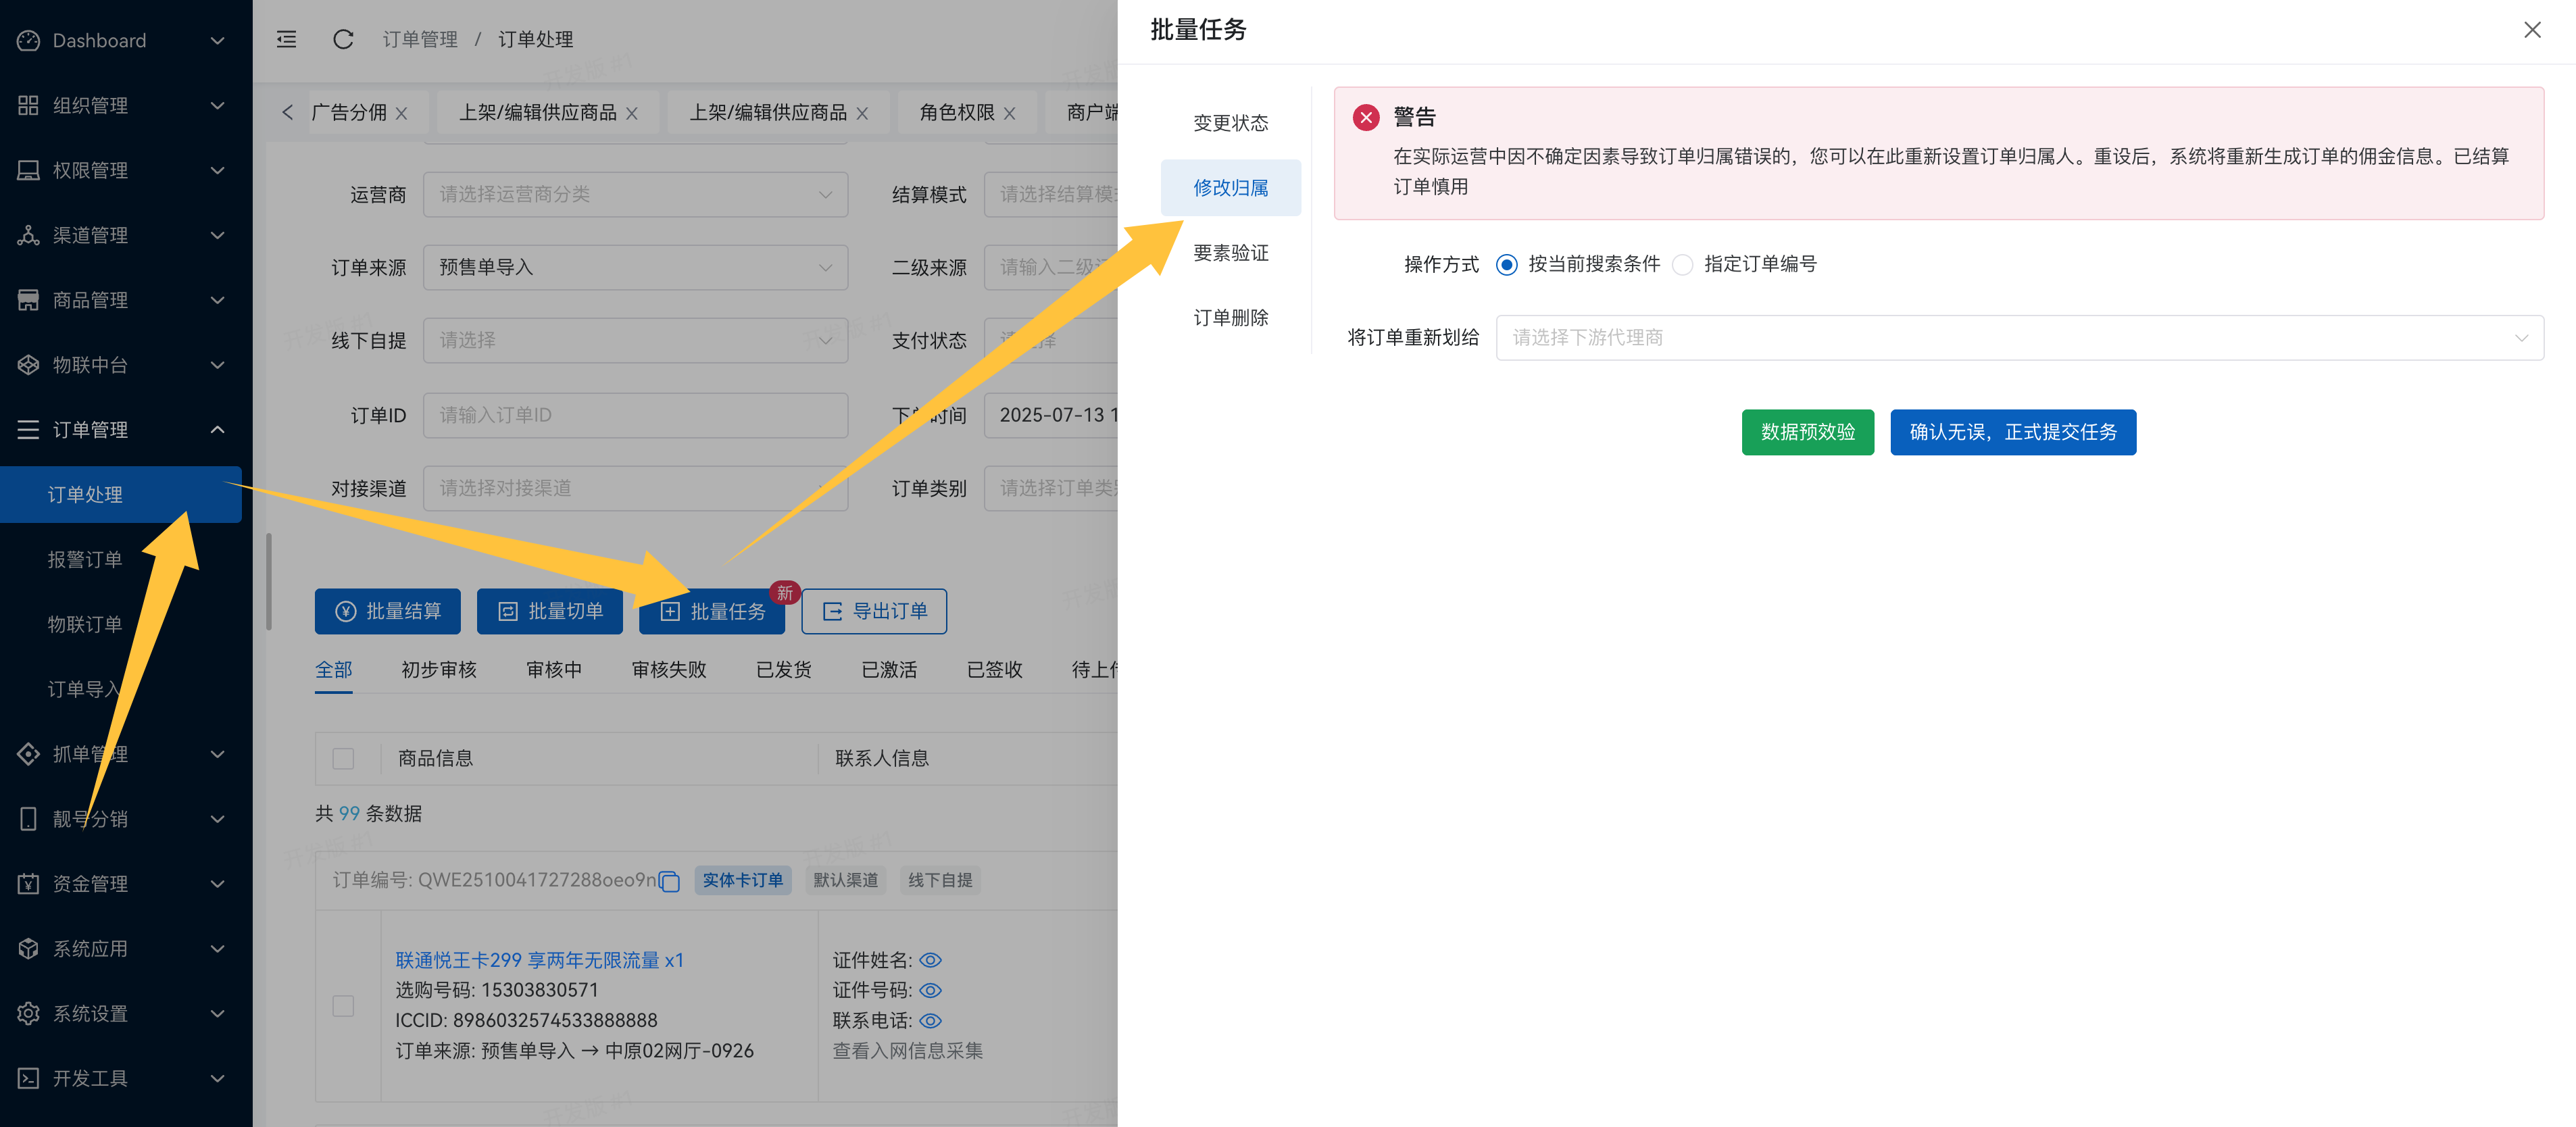Click the Dashboard sidebar icon
This screenshot has height=1127, width=2576.
(x=28, y=40)
